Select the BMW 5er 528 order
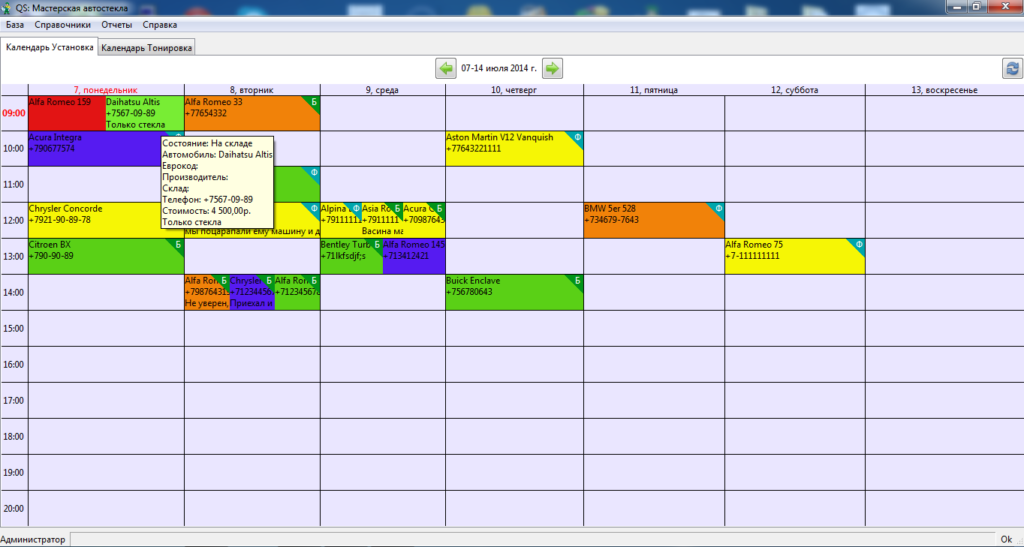 [654, 220]
